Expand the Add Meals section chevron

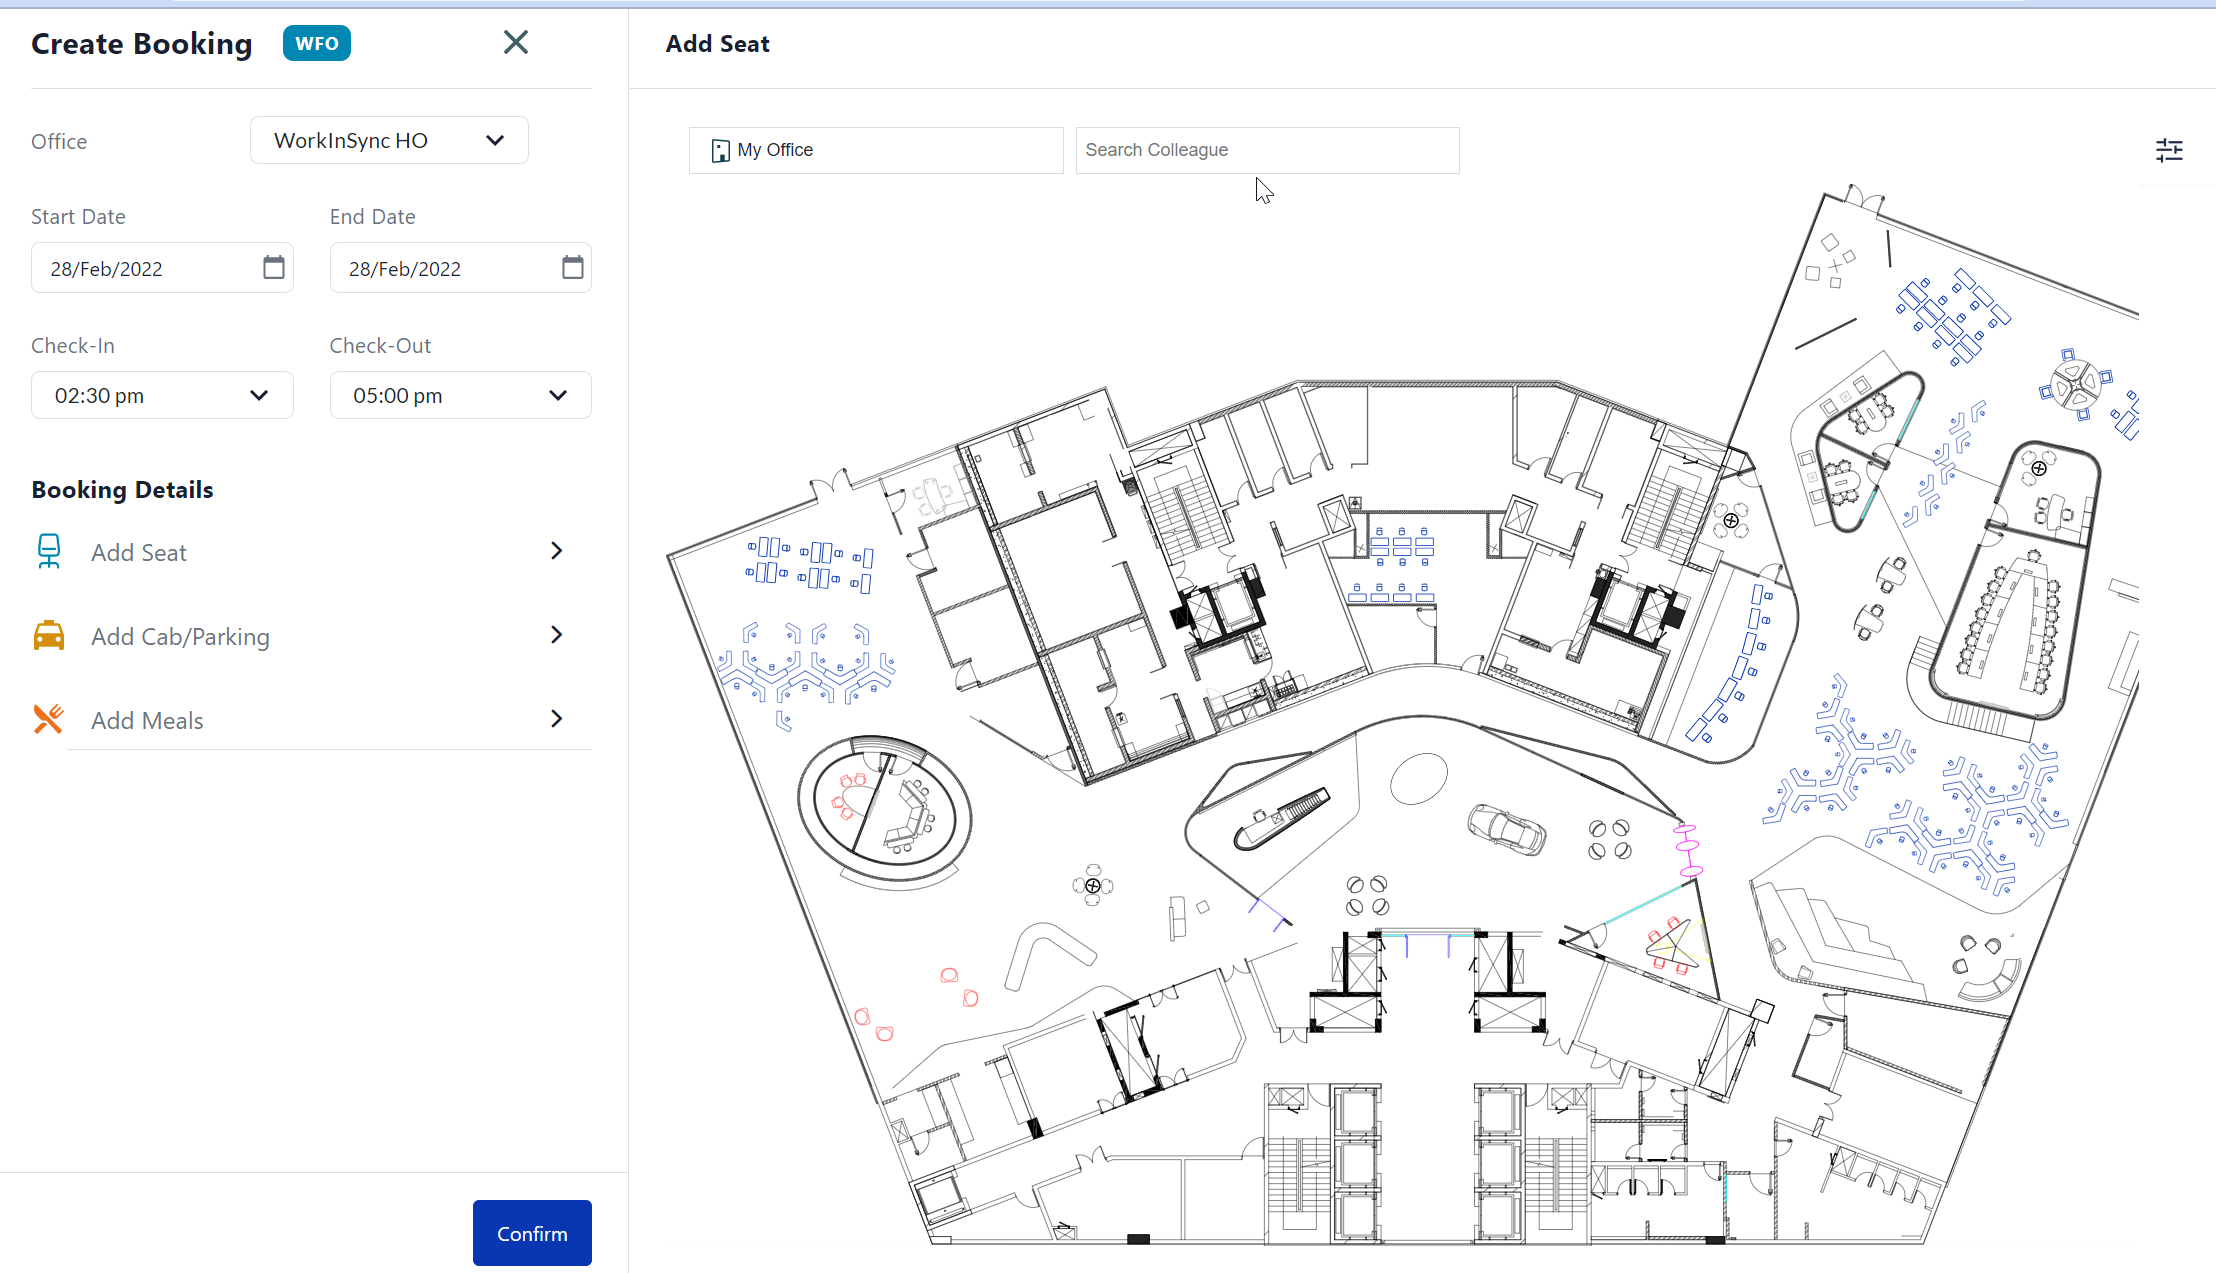[x=556, y=718]
